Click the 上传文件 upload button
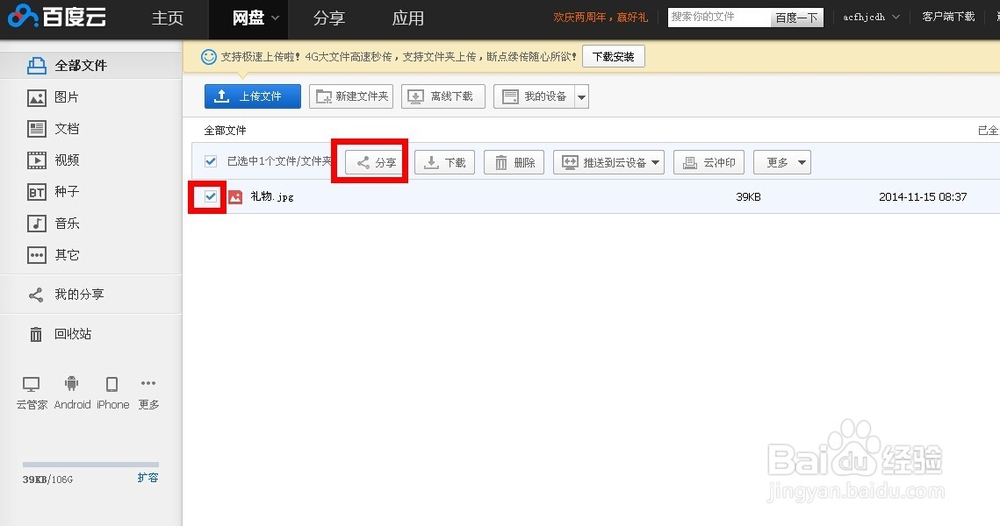This screenshot has height=526, width=1000. 253,96
